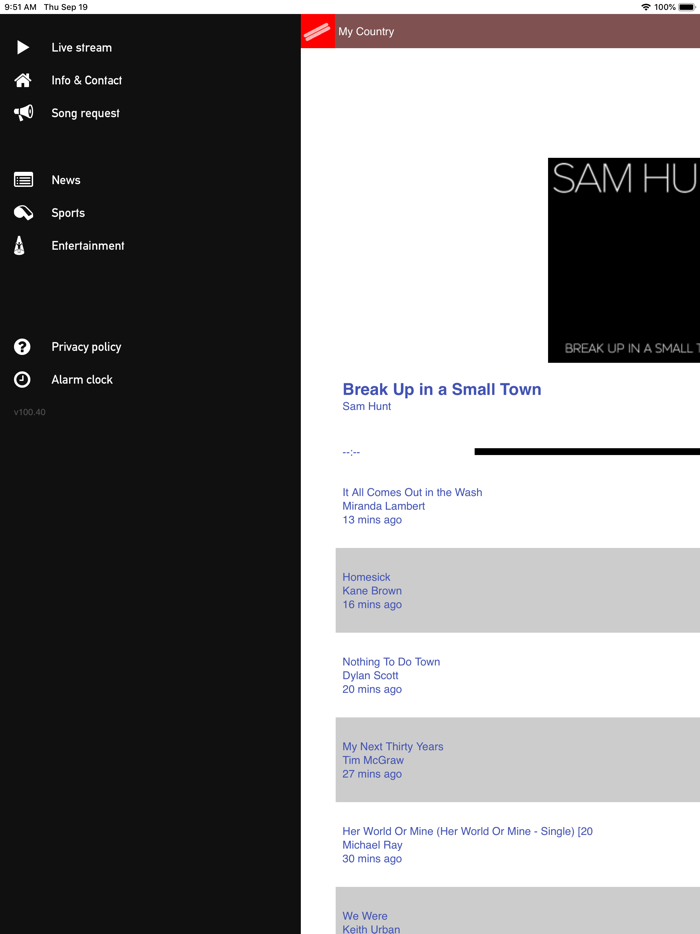The height and width of the screenshot is (934, 700).
Task: Open Info & Contact menu item
Action: click(x=86, y=80)
